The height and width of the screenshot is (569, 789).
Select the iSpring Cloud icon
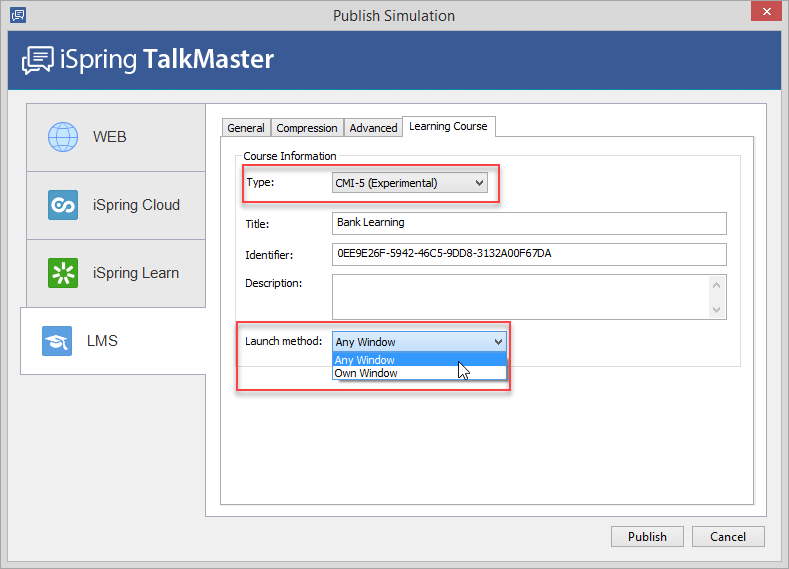click(63, 205)
